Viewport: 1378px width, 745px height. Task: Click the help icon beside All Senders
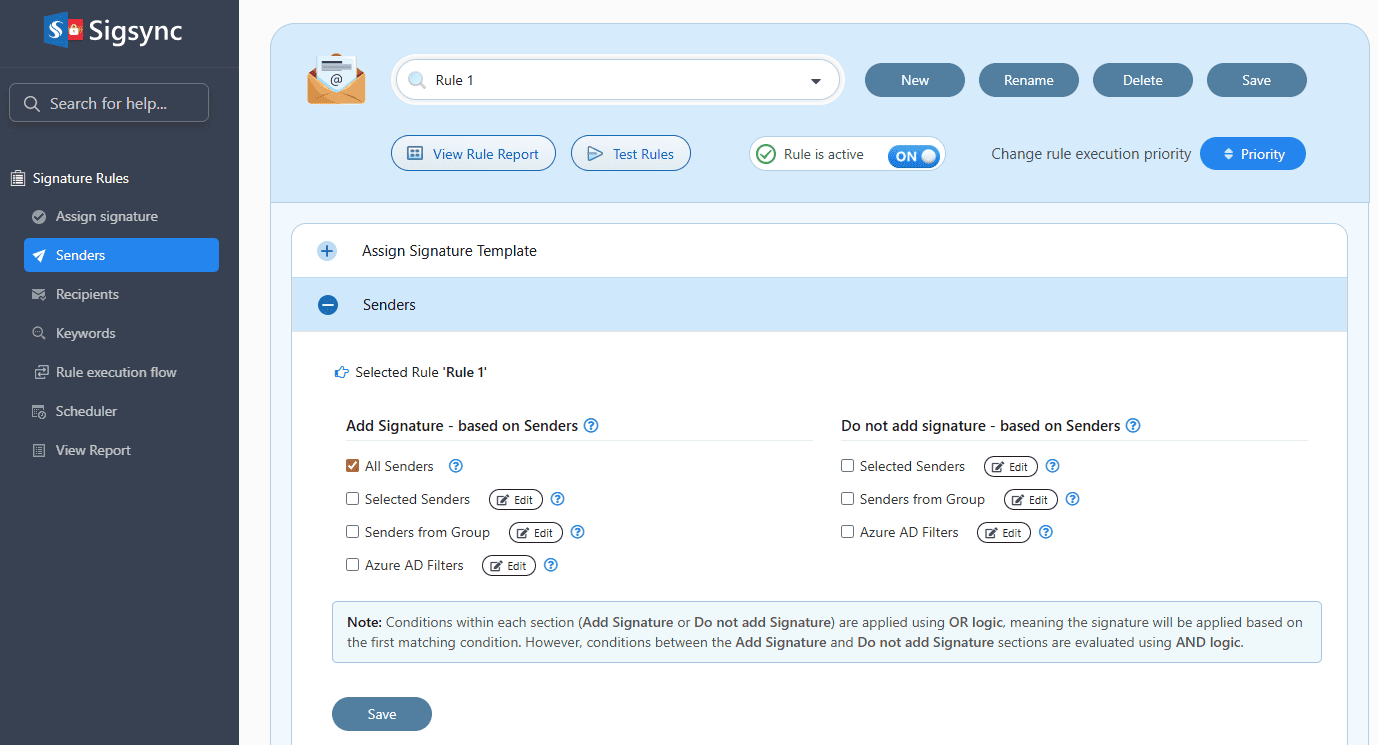click(456, 466)
